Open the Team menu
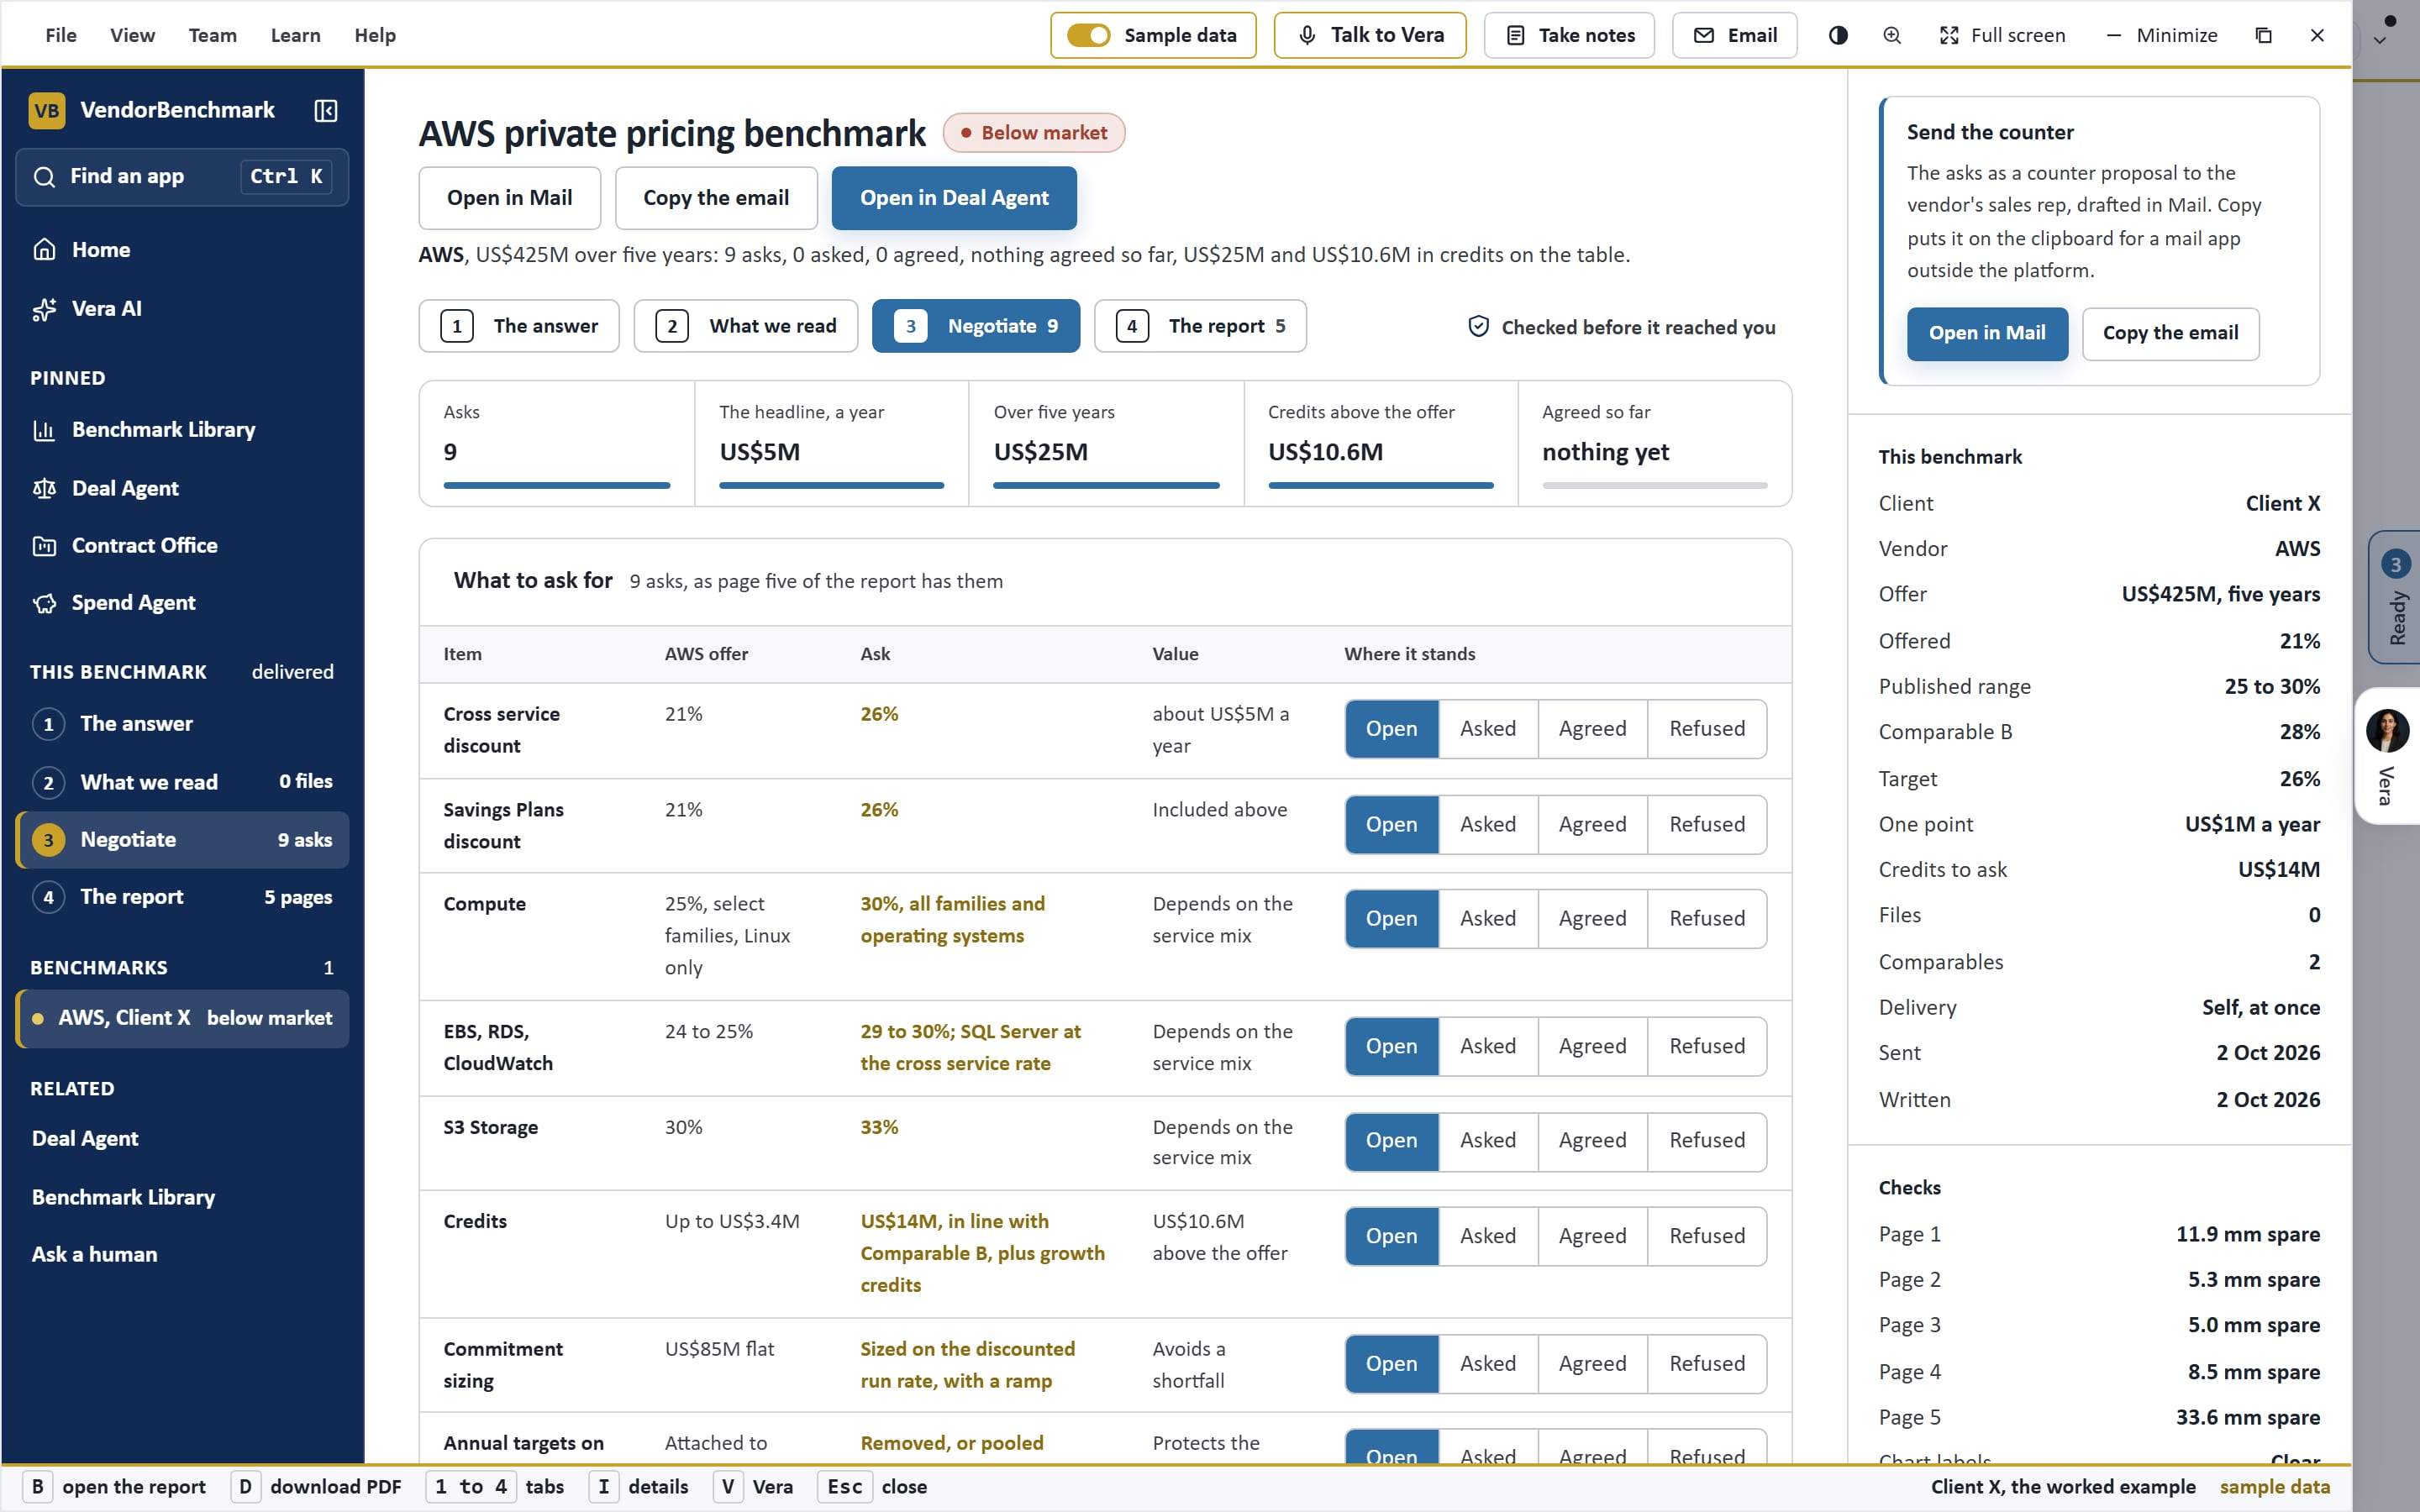Image resolution: width=2420 pixels, height=1512 pixels. (213, 35)
